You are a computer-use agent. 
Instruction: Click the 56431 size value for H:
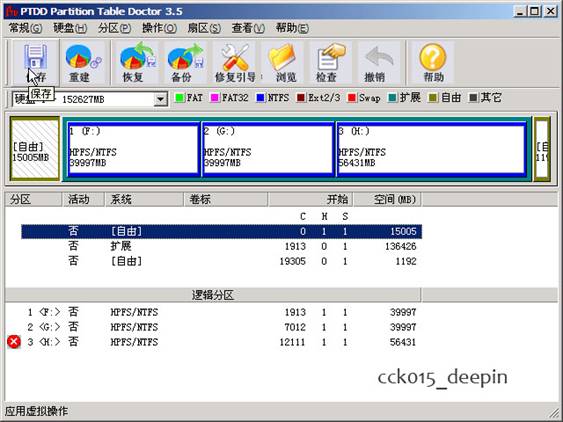coord(403,342)
